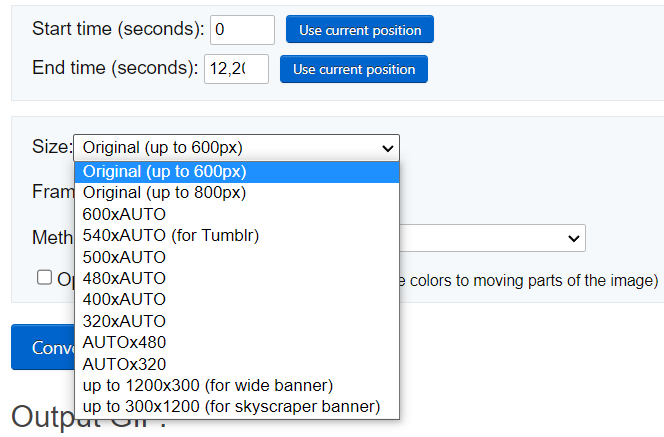Pick 320xAUTO in the dropdown list
Viewport: 664px width, 437px height.
(125, 321)
